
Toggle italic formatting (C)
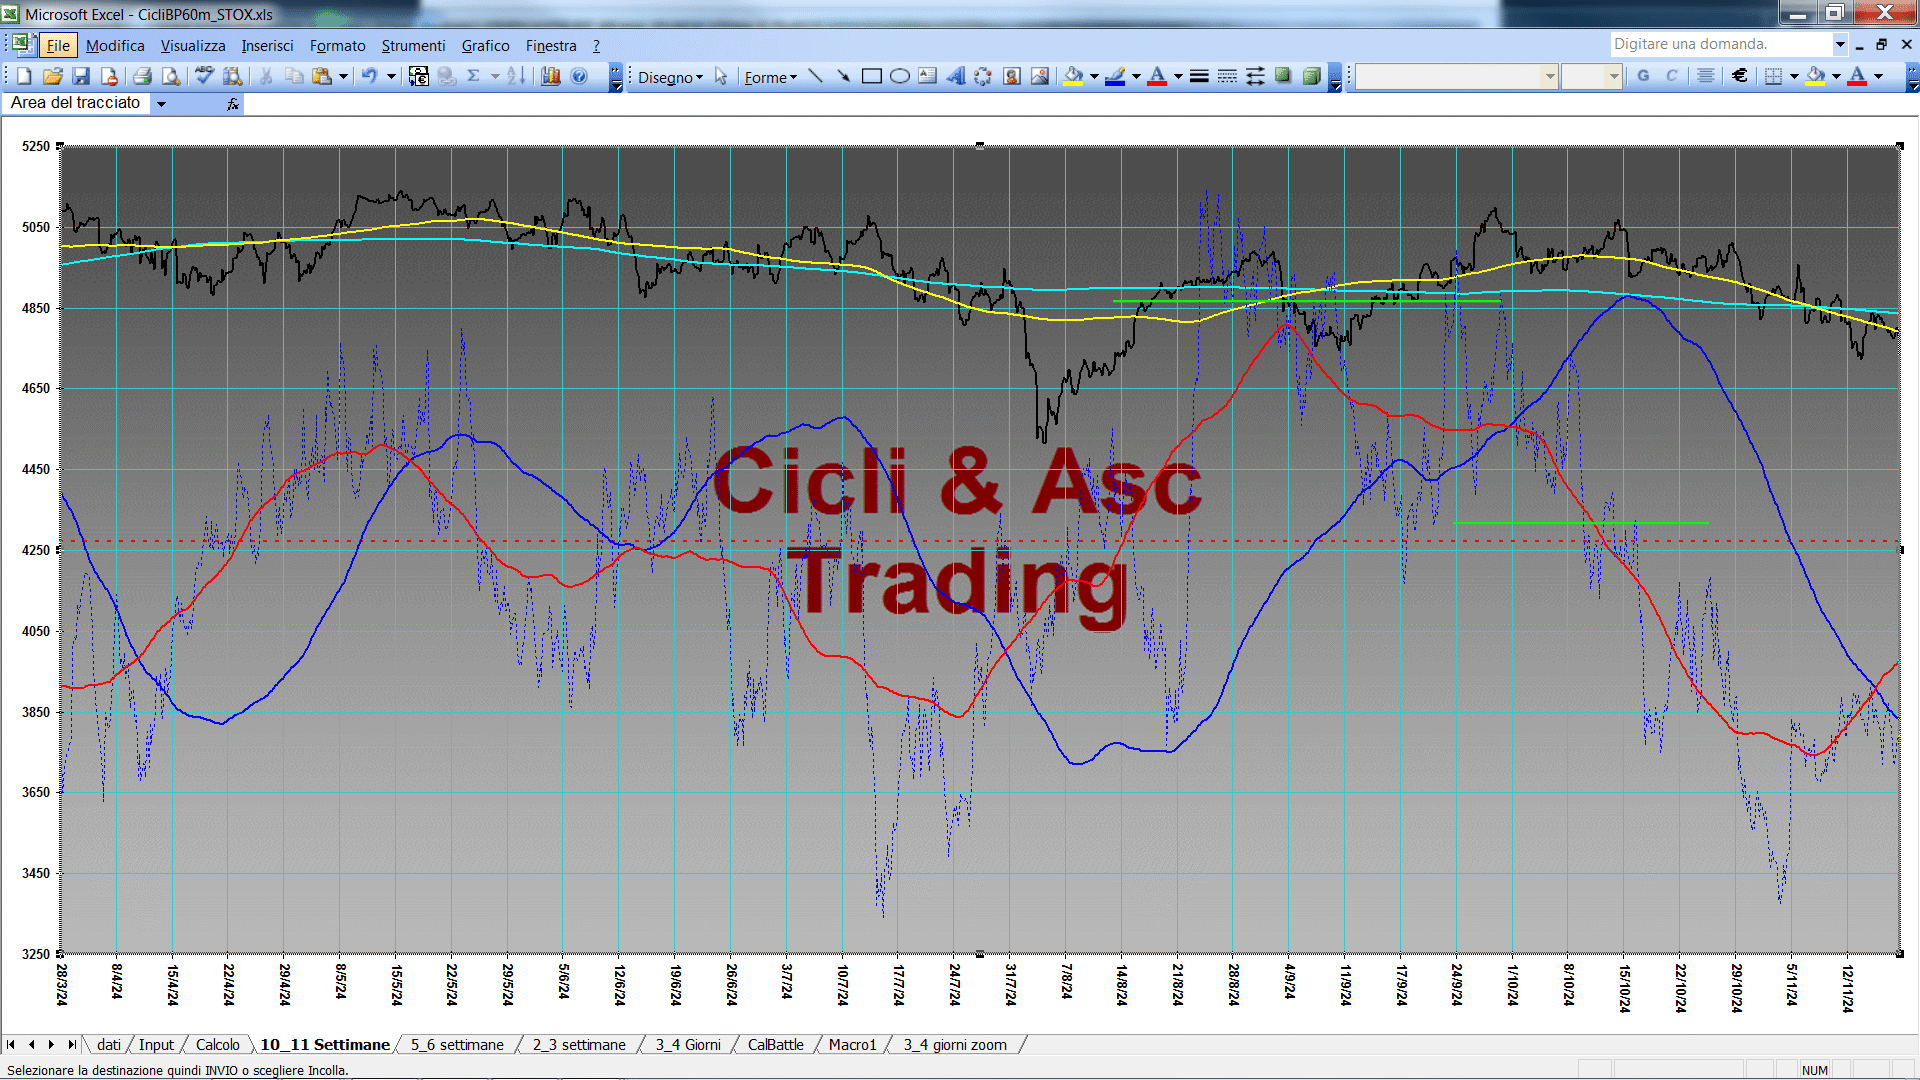click(1671, 76)
